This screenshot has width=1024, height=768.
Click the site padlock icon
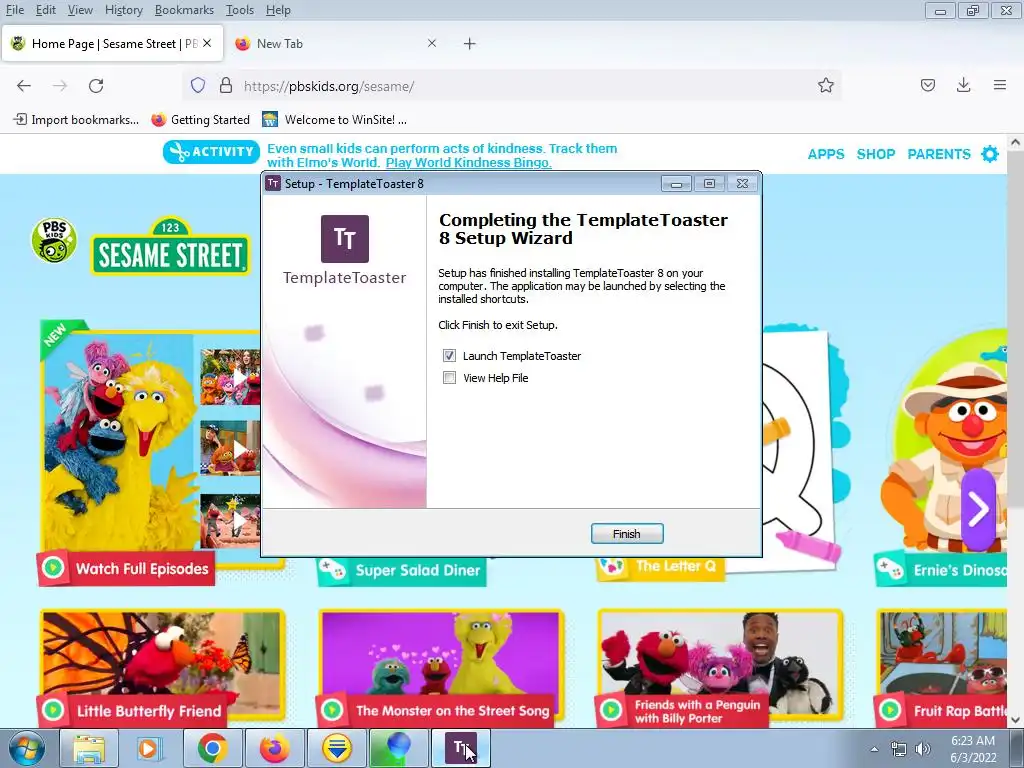(x=226, y=86)
